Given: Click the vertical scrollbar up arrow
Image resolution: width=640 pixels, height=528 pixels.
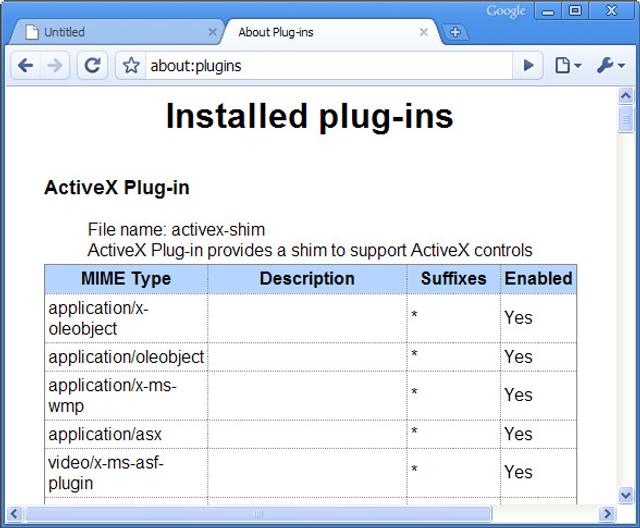Looking at the screenshot, I should click(x=626, y=96).
